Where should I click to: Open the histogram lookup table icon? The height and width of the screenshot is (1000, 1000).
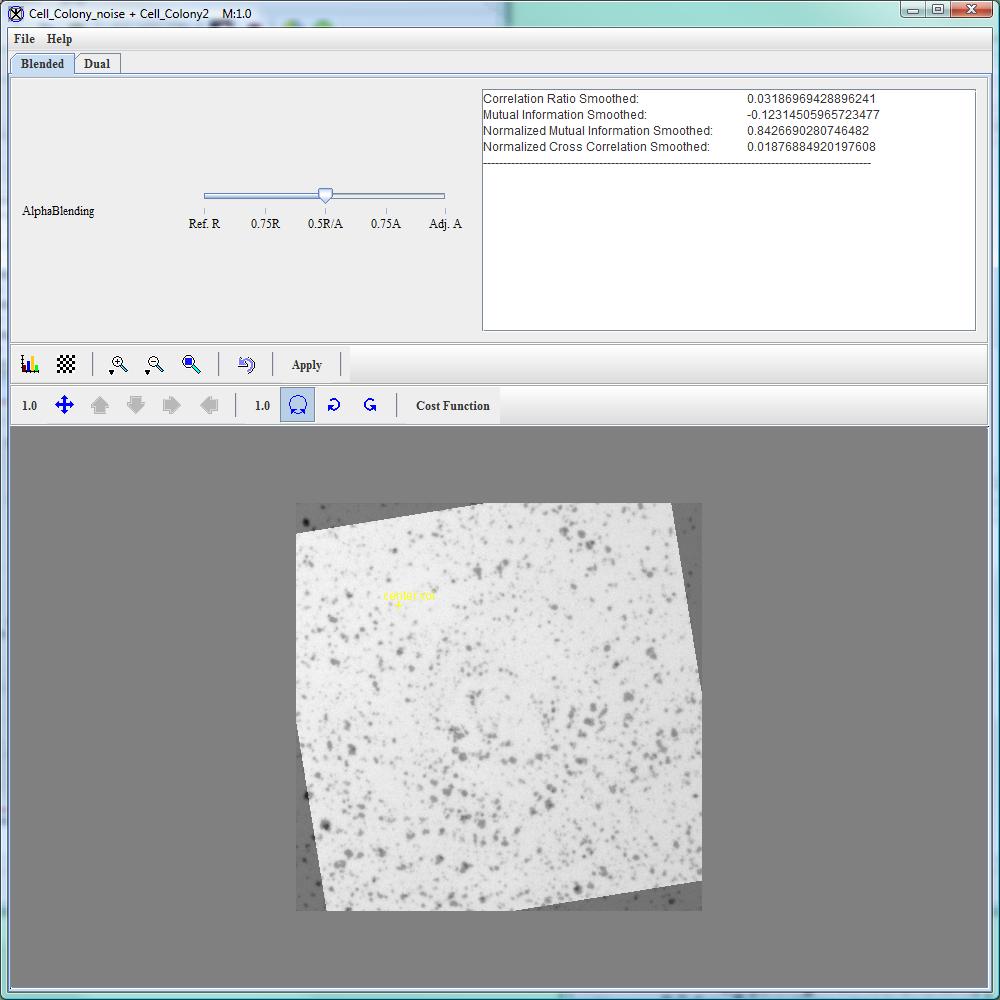coord(30,365)
